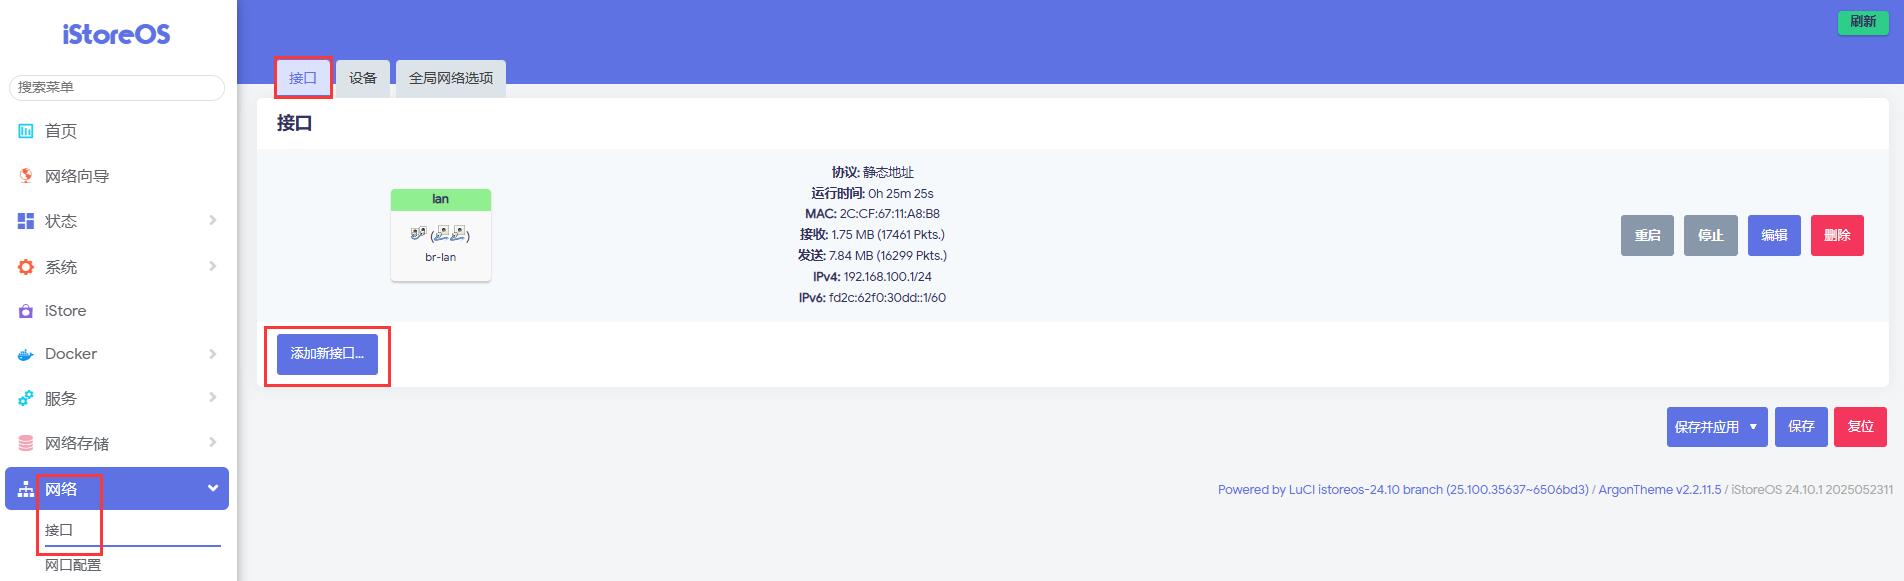The image size is (1904, 581).
Task: Click the Services gears icon
Action: [26, 398]
